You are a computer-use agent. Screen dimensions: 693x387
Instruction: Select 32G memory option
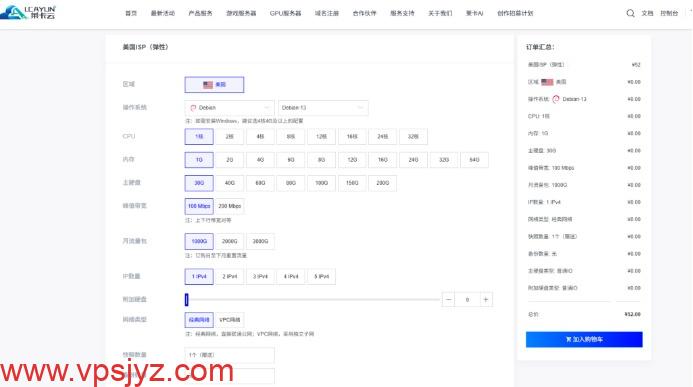coord(444,160)
